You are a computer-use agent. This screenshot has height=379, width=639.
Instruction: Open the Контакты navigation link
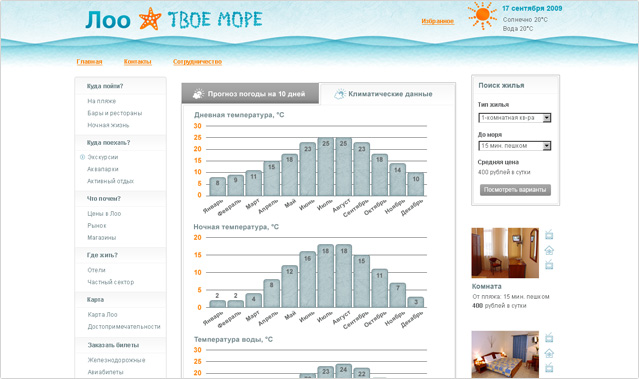tap(137, 62)
